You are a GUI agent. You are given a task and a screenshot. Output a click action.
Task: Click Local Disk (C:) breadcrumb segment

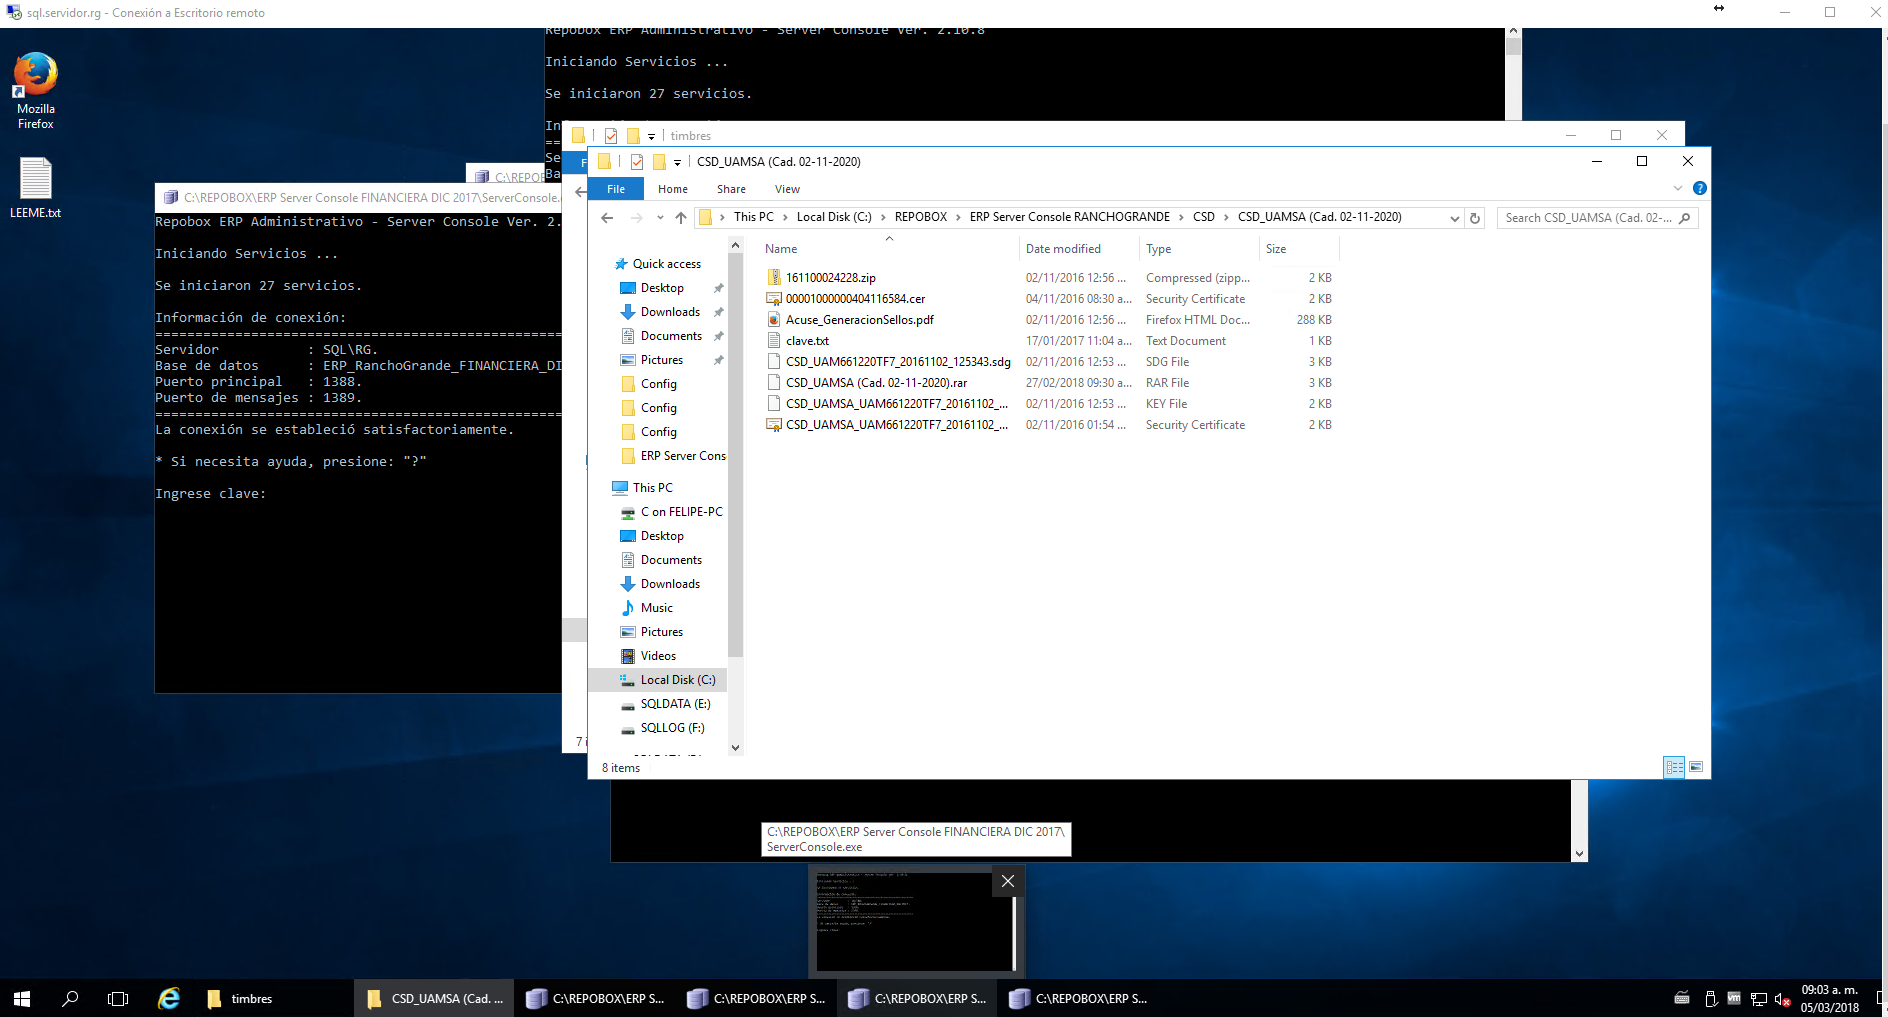click(x=834, y=217)
